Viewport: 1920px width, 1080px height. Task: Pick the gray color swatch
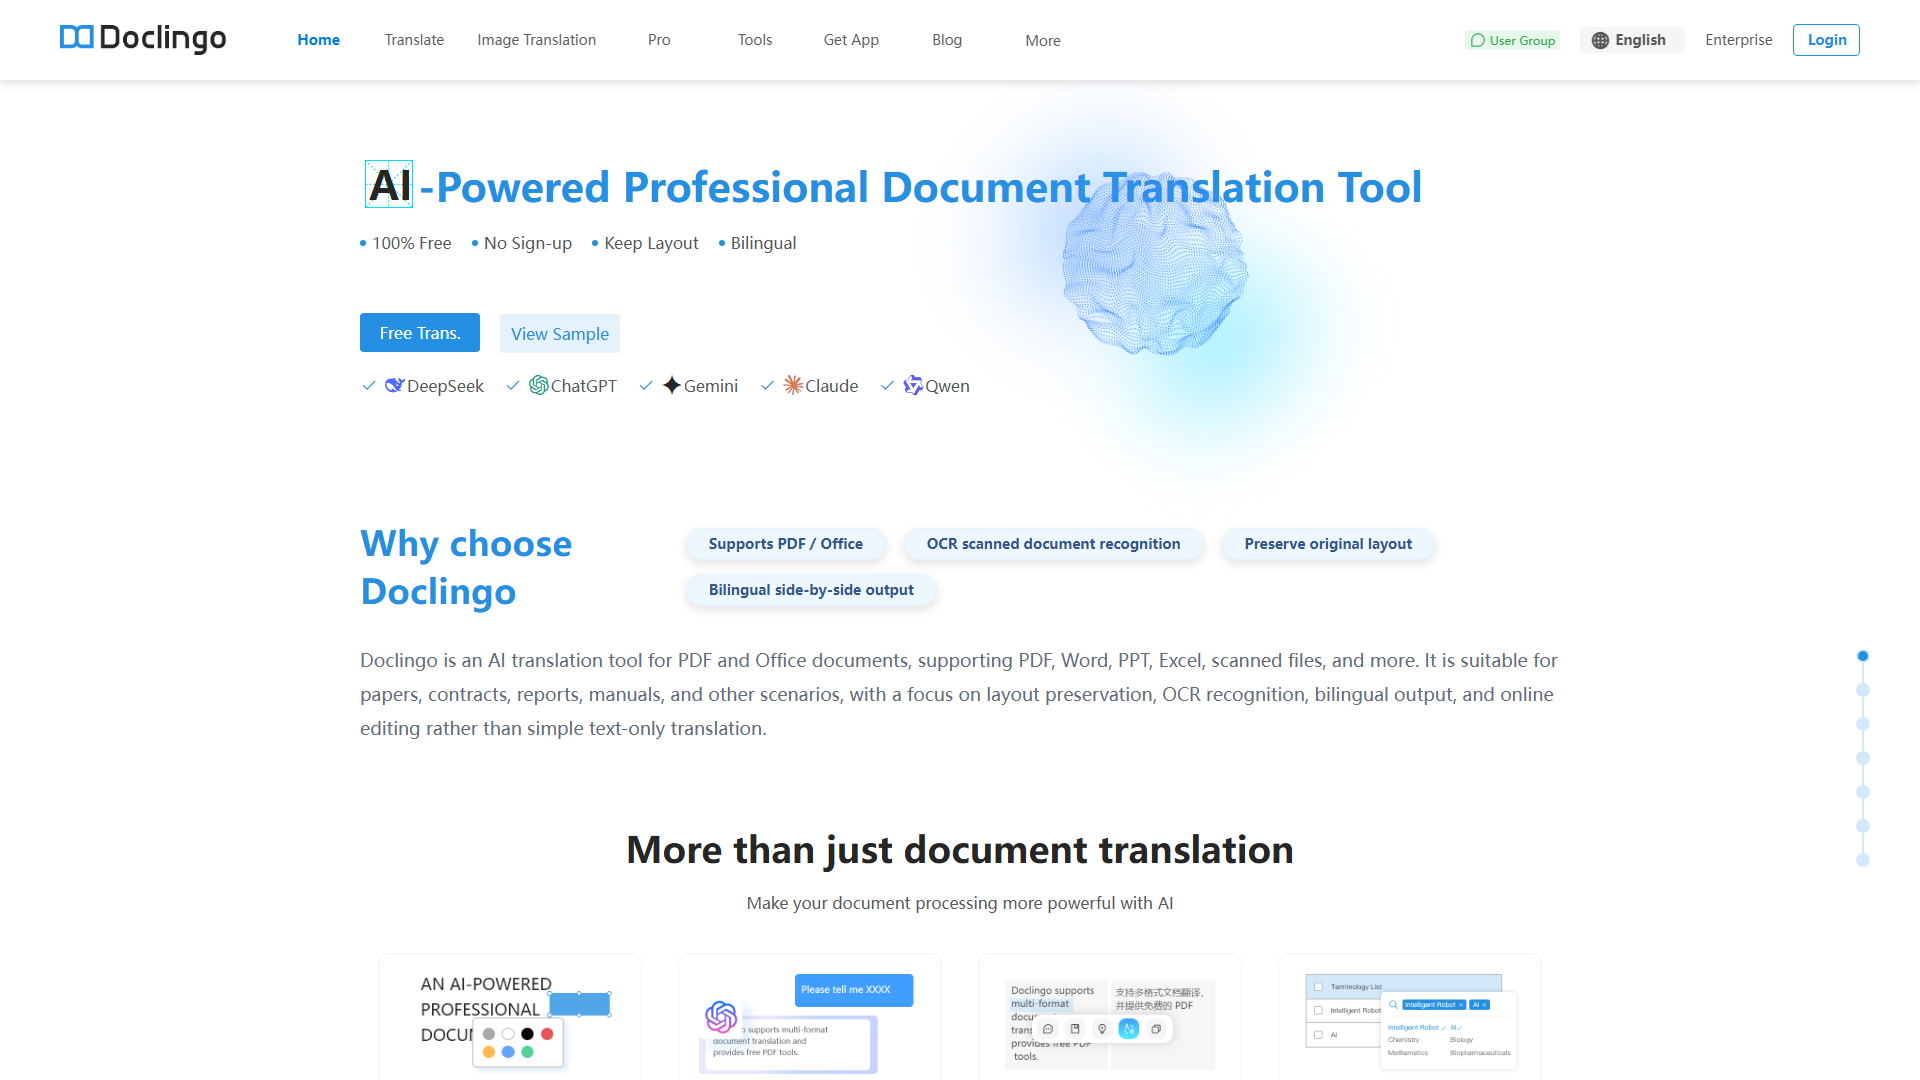489,1034
